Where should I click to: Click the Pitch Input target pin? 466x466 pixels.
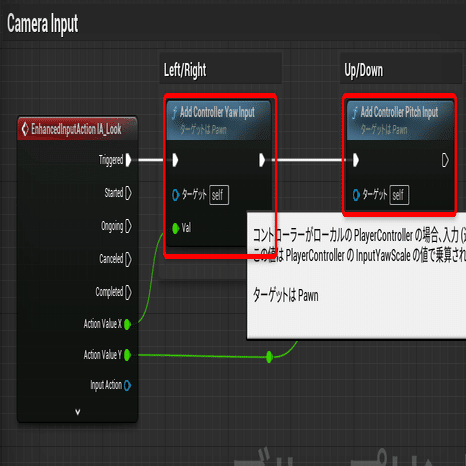coord(356,195)
